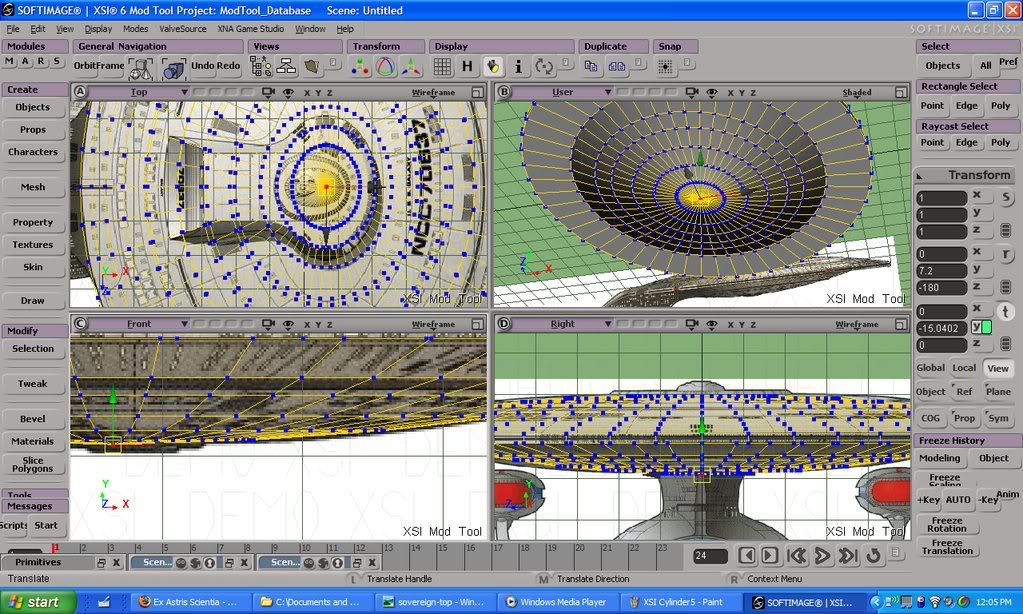Click camera icon in Top viewport header
The image size is (1023, 614).
(x=267, y=93)
